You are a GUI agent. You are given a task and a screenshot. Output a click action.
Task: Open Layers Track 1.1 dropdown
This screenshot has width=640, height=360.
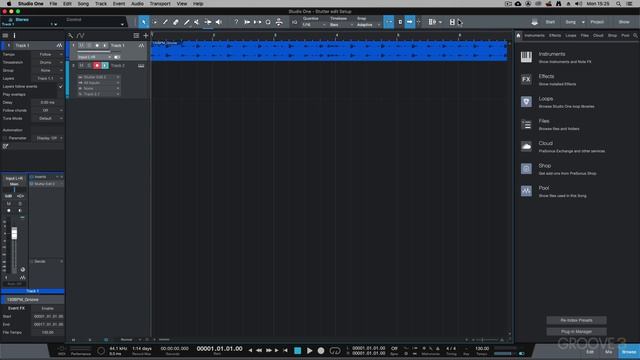48,78
